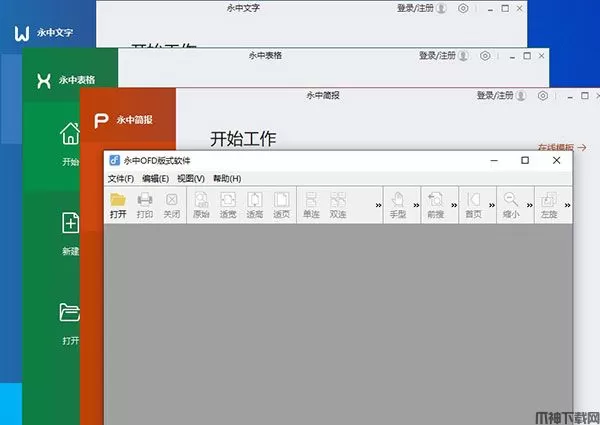The height and width of the screenshot is (425, 600).
Task: Click the 新建 new-file icon in 永中表格 sidebar
Action: point(71,222)
